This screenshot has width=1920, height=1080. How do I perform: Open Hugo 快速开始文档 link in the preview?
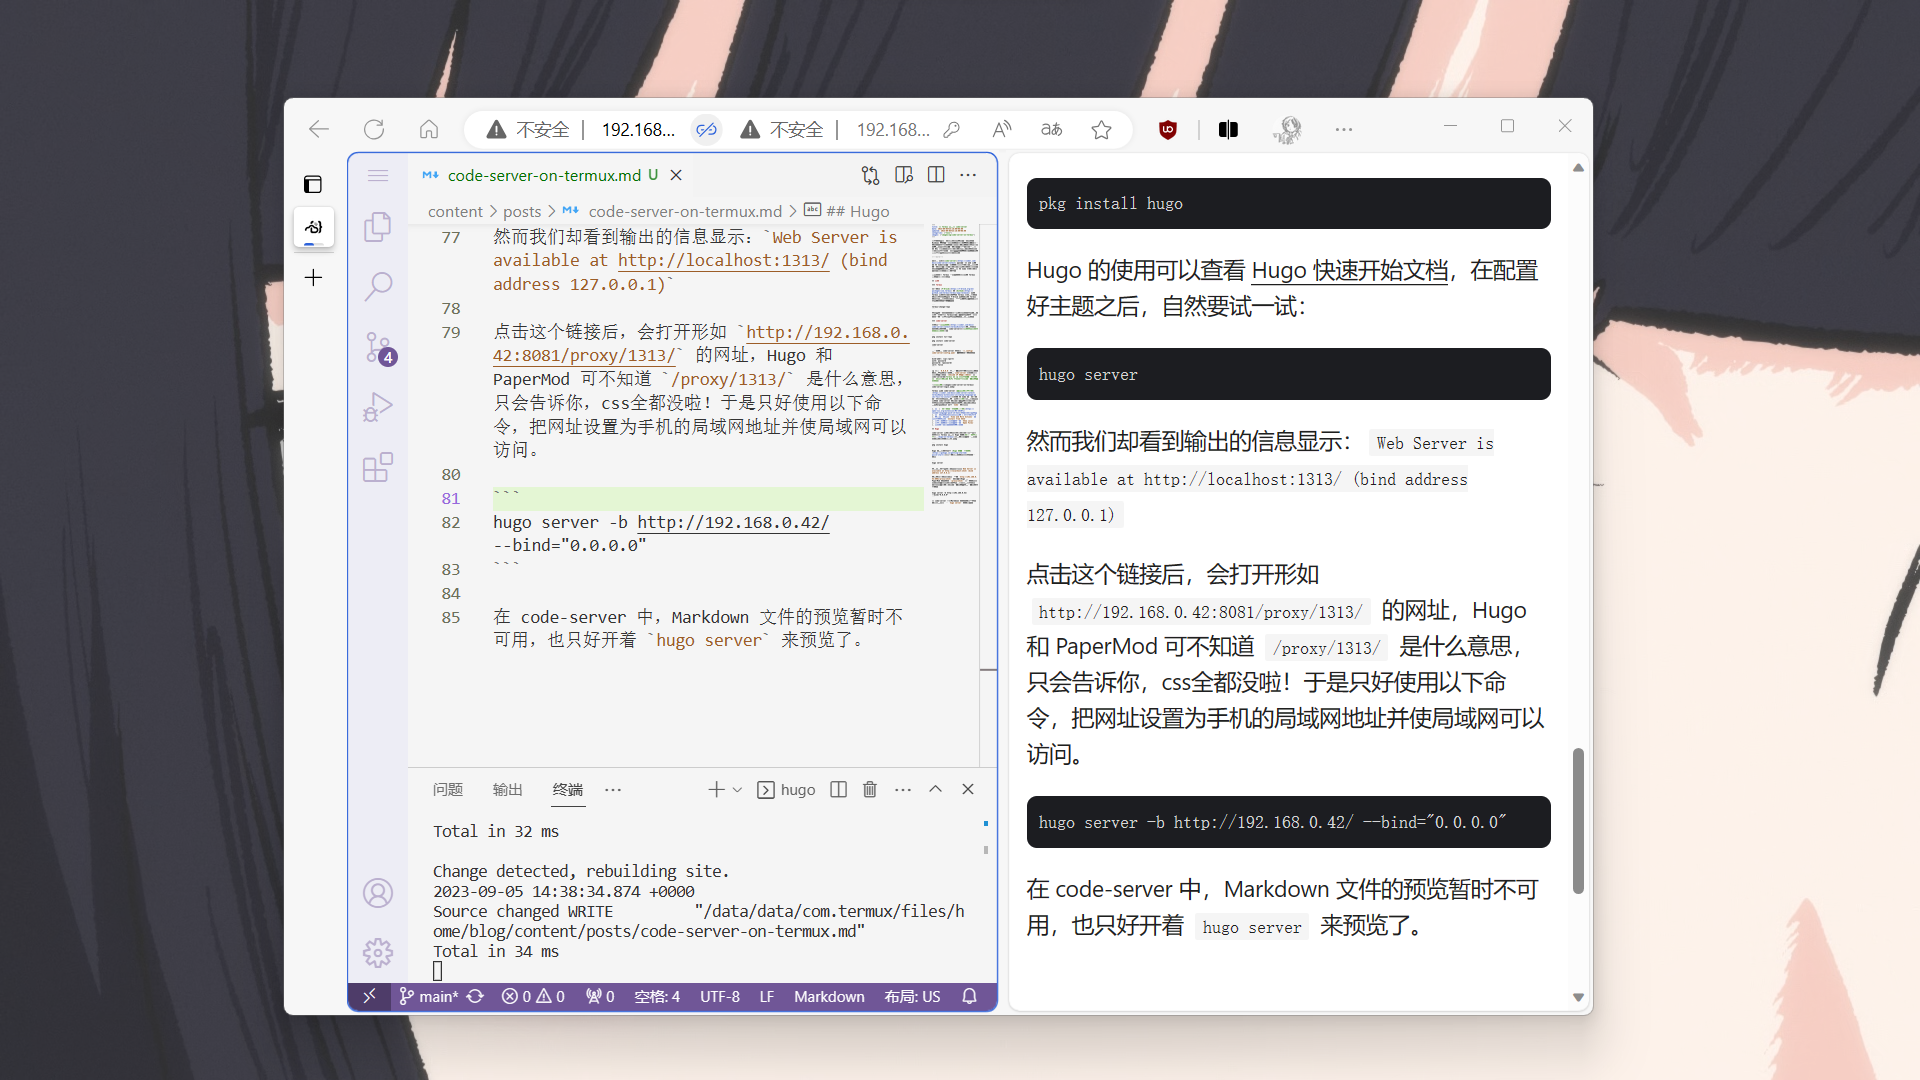click(1350, 271)
